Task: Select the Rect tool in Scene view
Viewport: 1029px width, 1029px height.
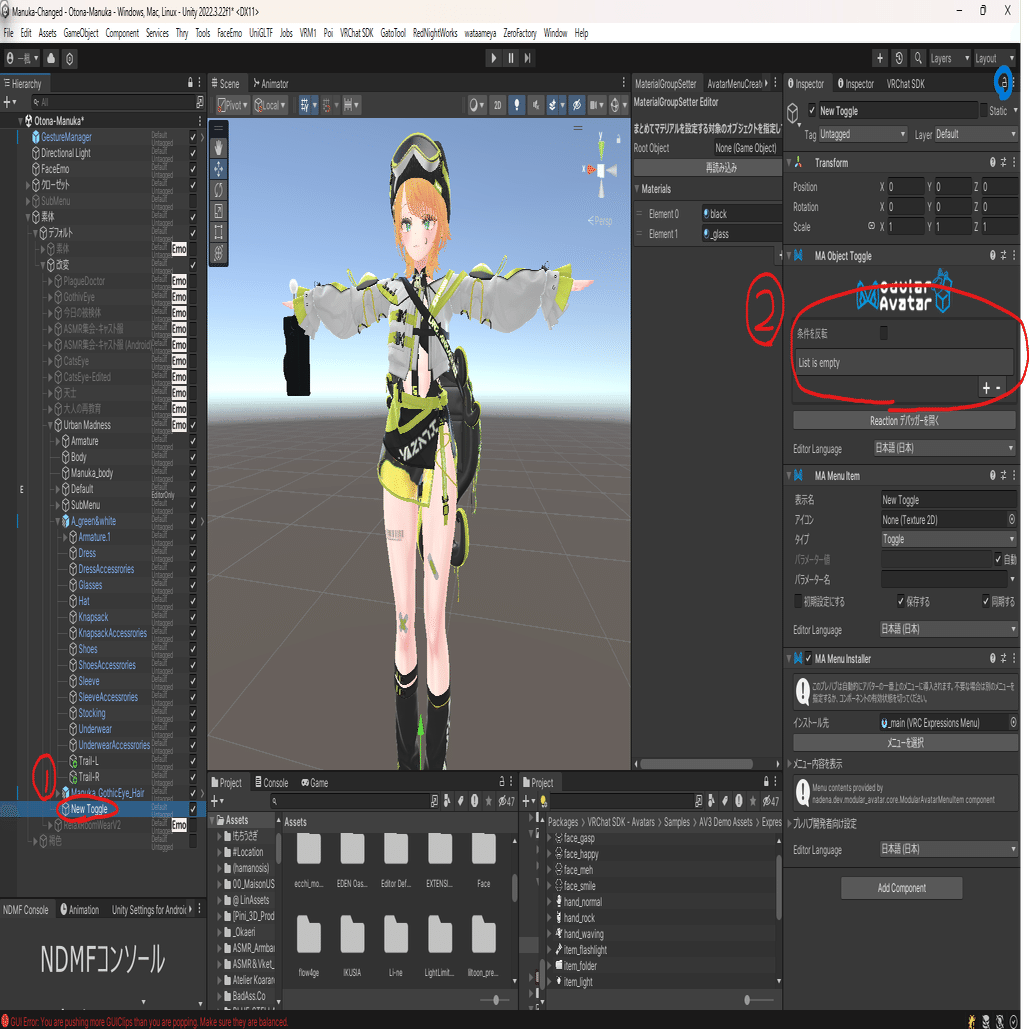Action: click(x=219, y=232)
